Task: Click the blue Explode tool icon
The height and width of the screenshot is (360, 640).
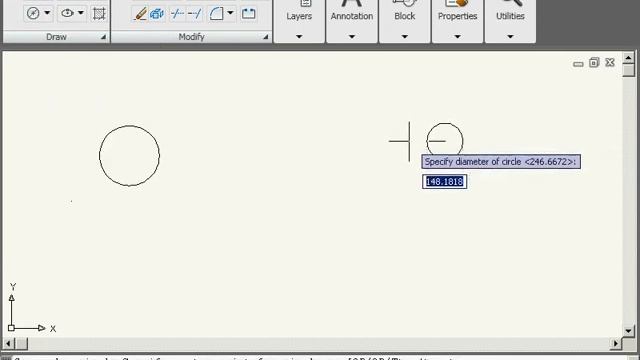Action: [x=157, y=14]
